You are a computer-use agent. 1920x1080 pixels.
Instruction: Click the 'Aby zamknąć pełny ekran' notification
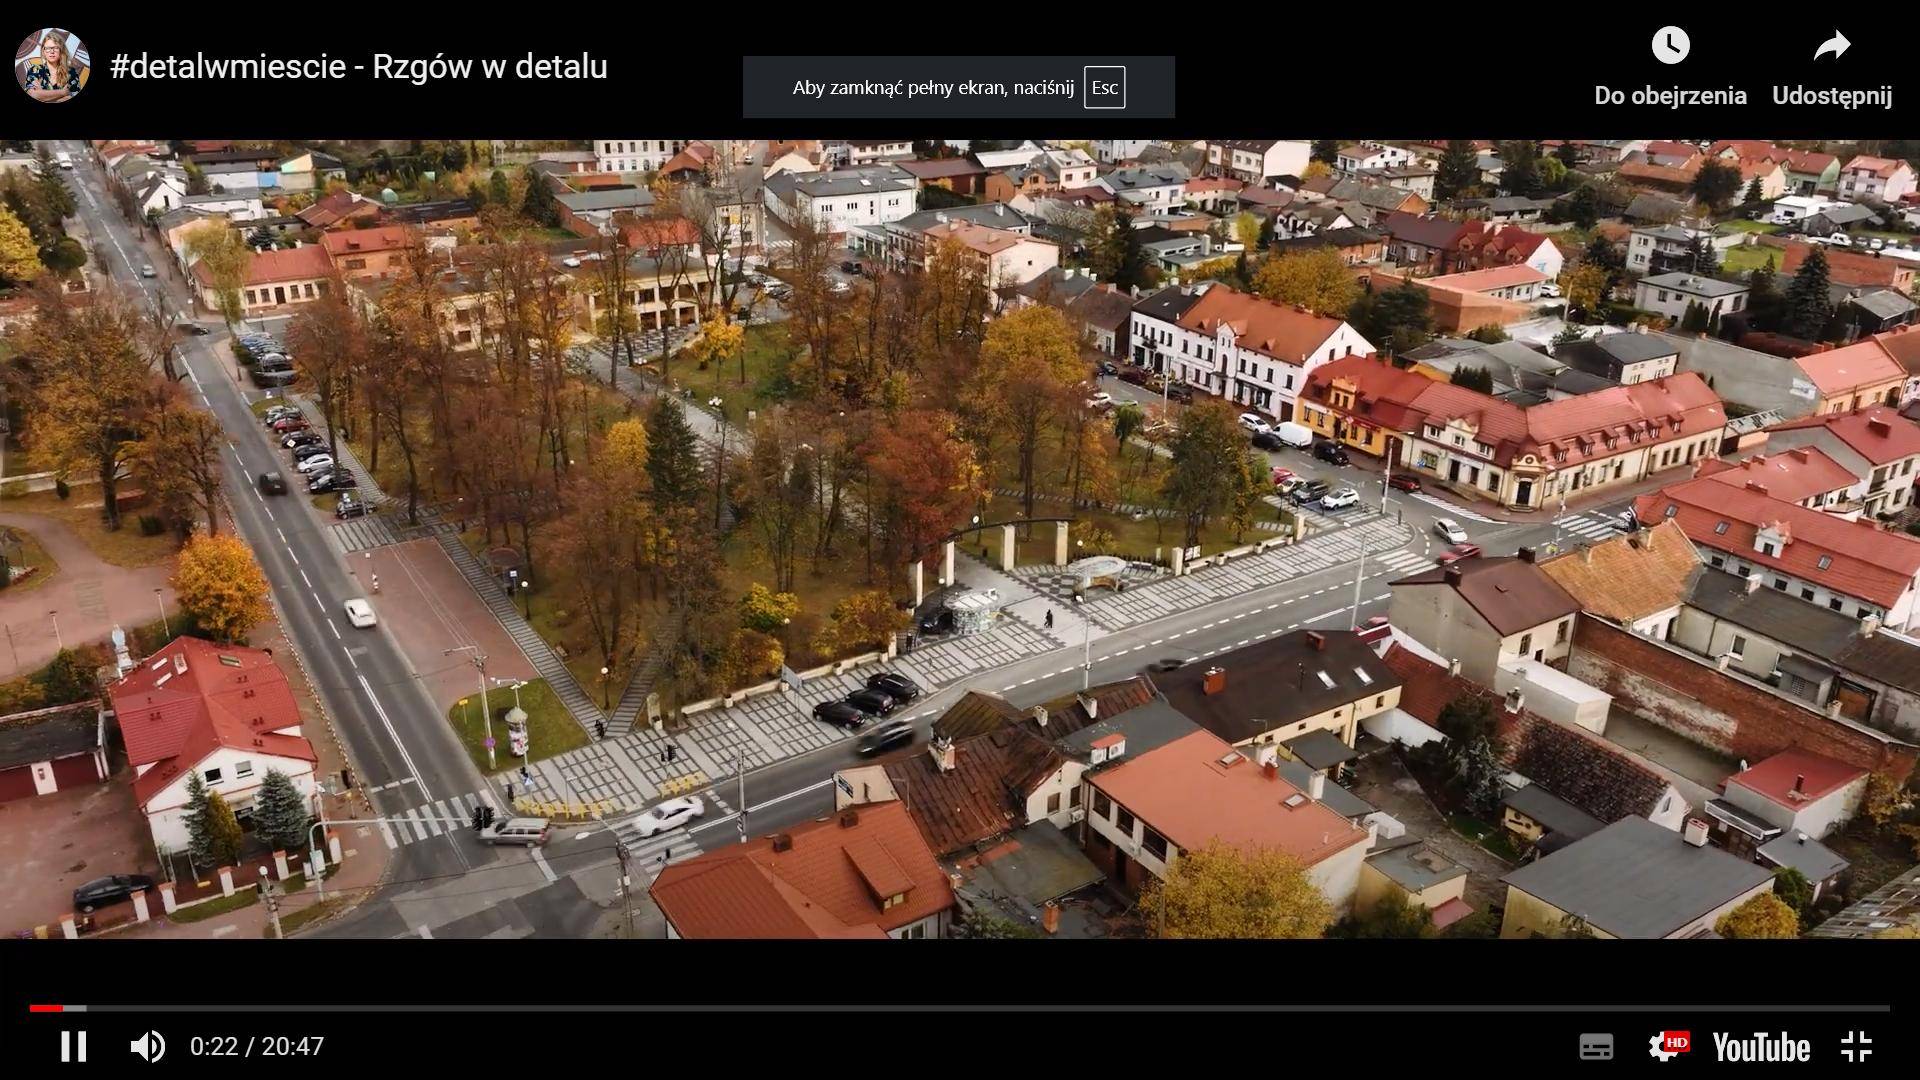pos(958,87)
